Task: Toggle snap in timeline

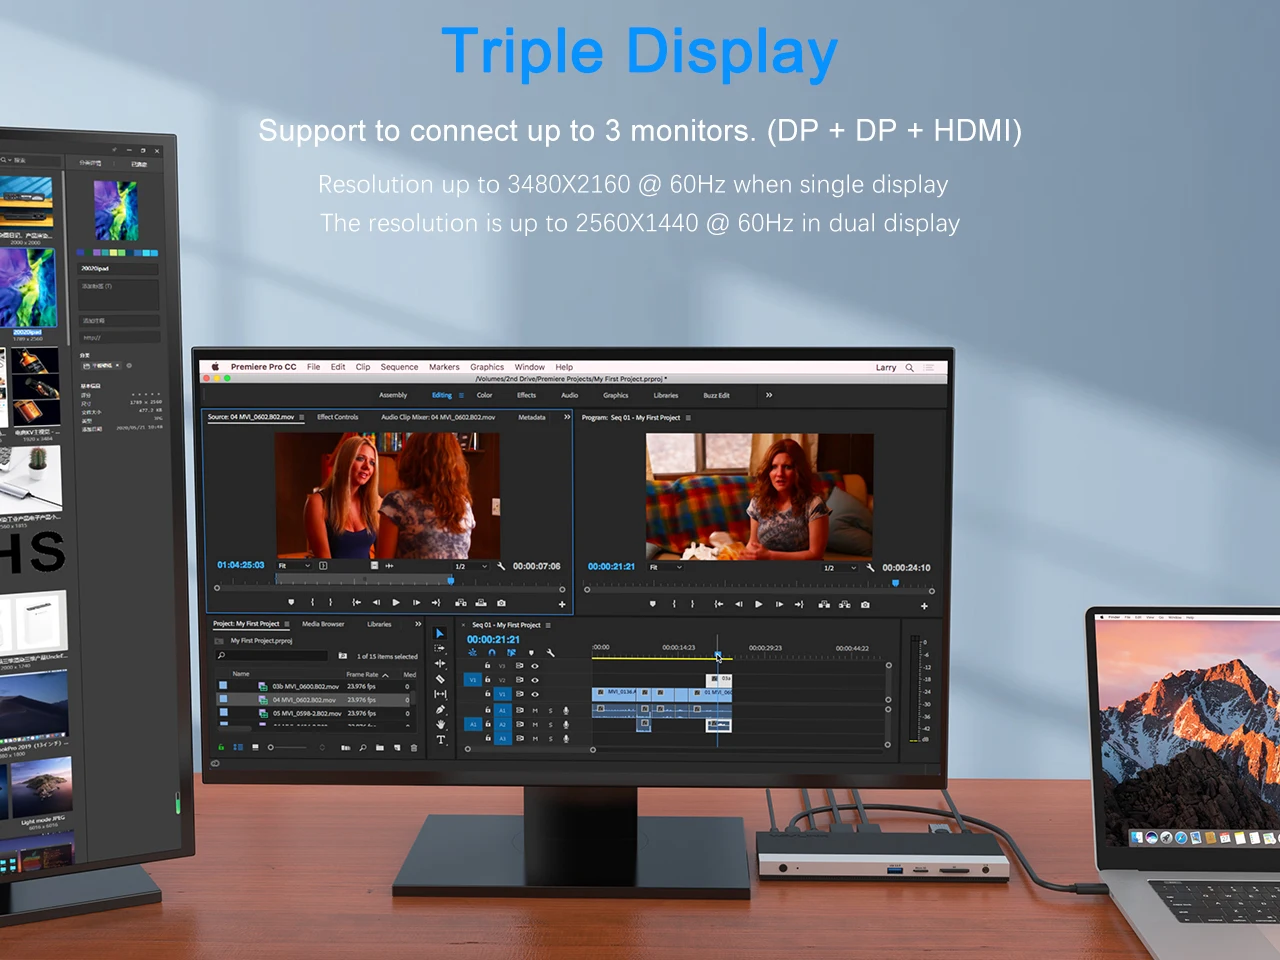Action: 492,652
